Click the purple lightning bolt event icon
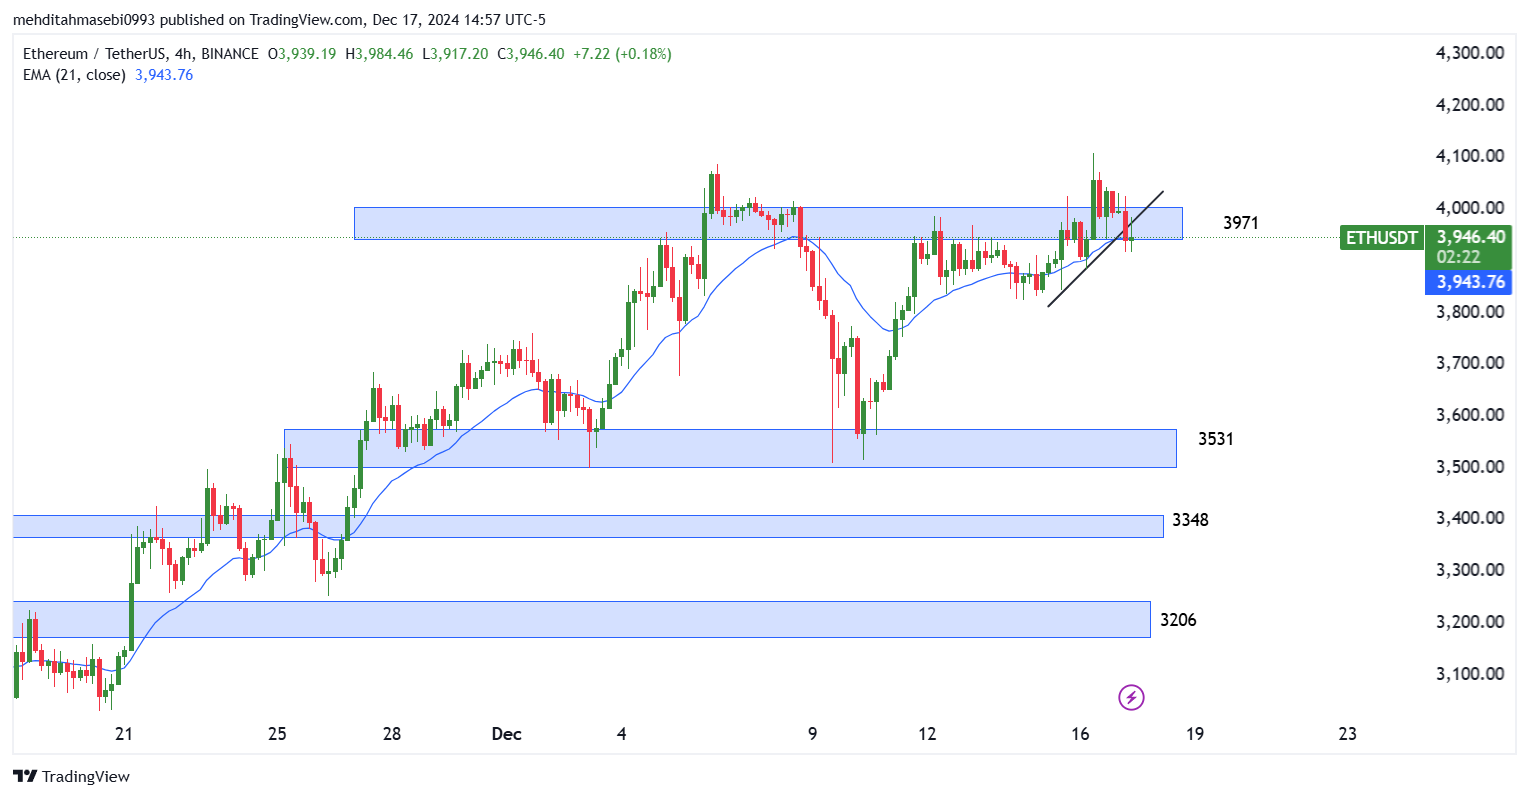 pos(1131,697)
